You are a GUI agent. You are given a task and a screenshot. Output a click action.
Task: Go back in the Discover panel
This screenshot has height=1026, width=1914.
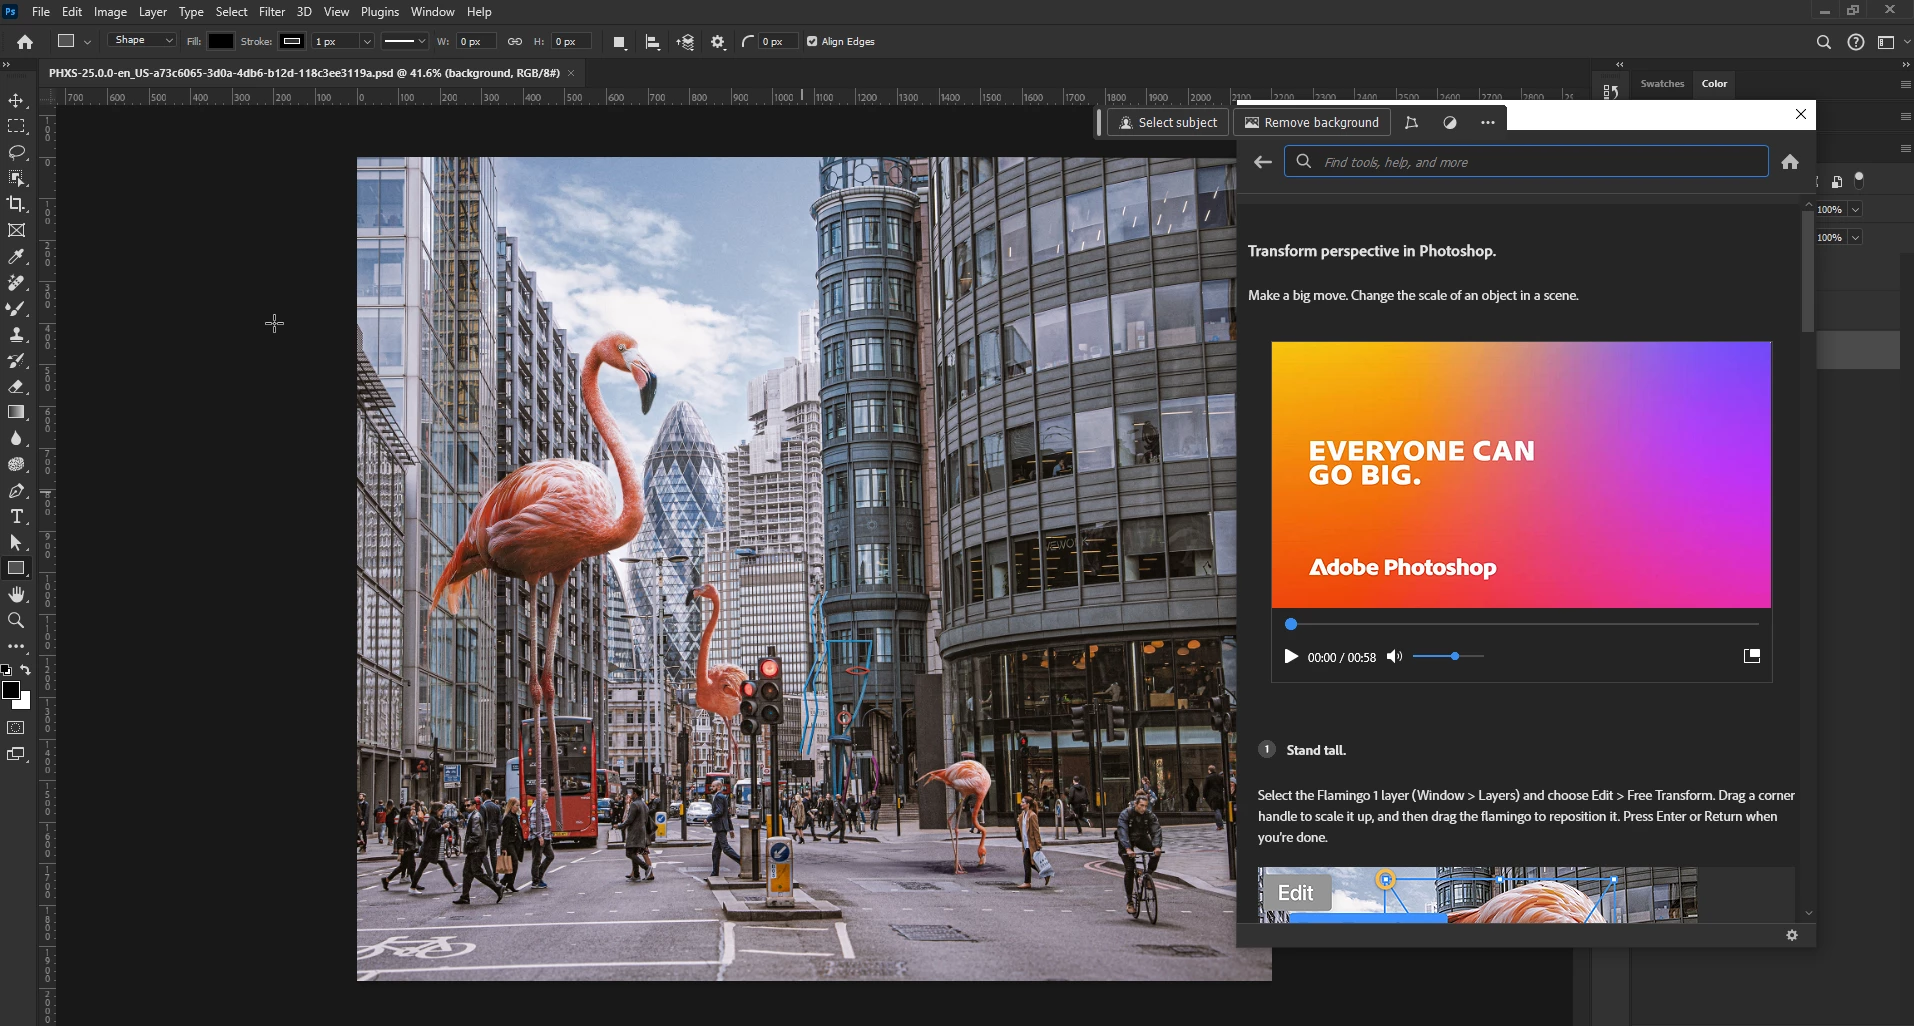click(x=1263, y=162)
